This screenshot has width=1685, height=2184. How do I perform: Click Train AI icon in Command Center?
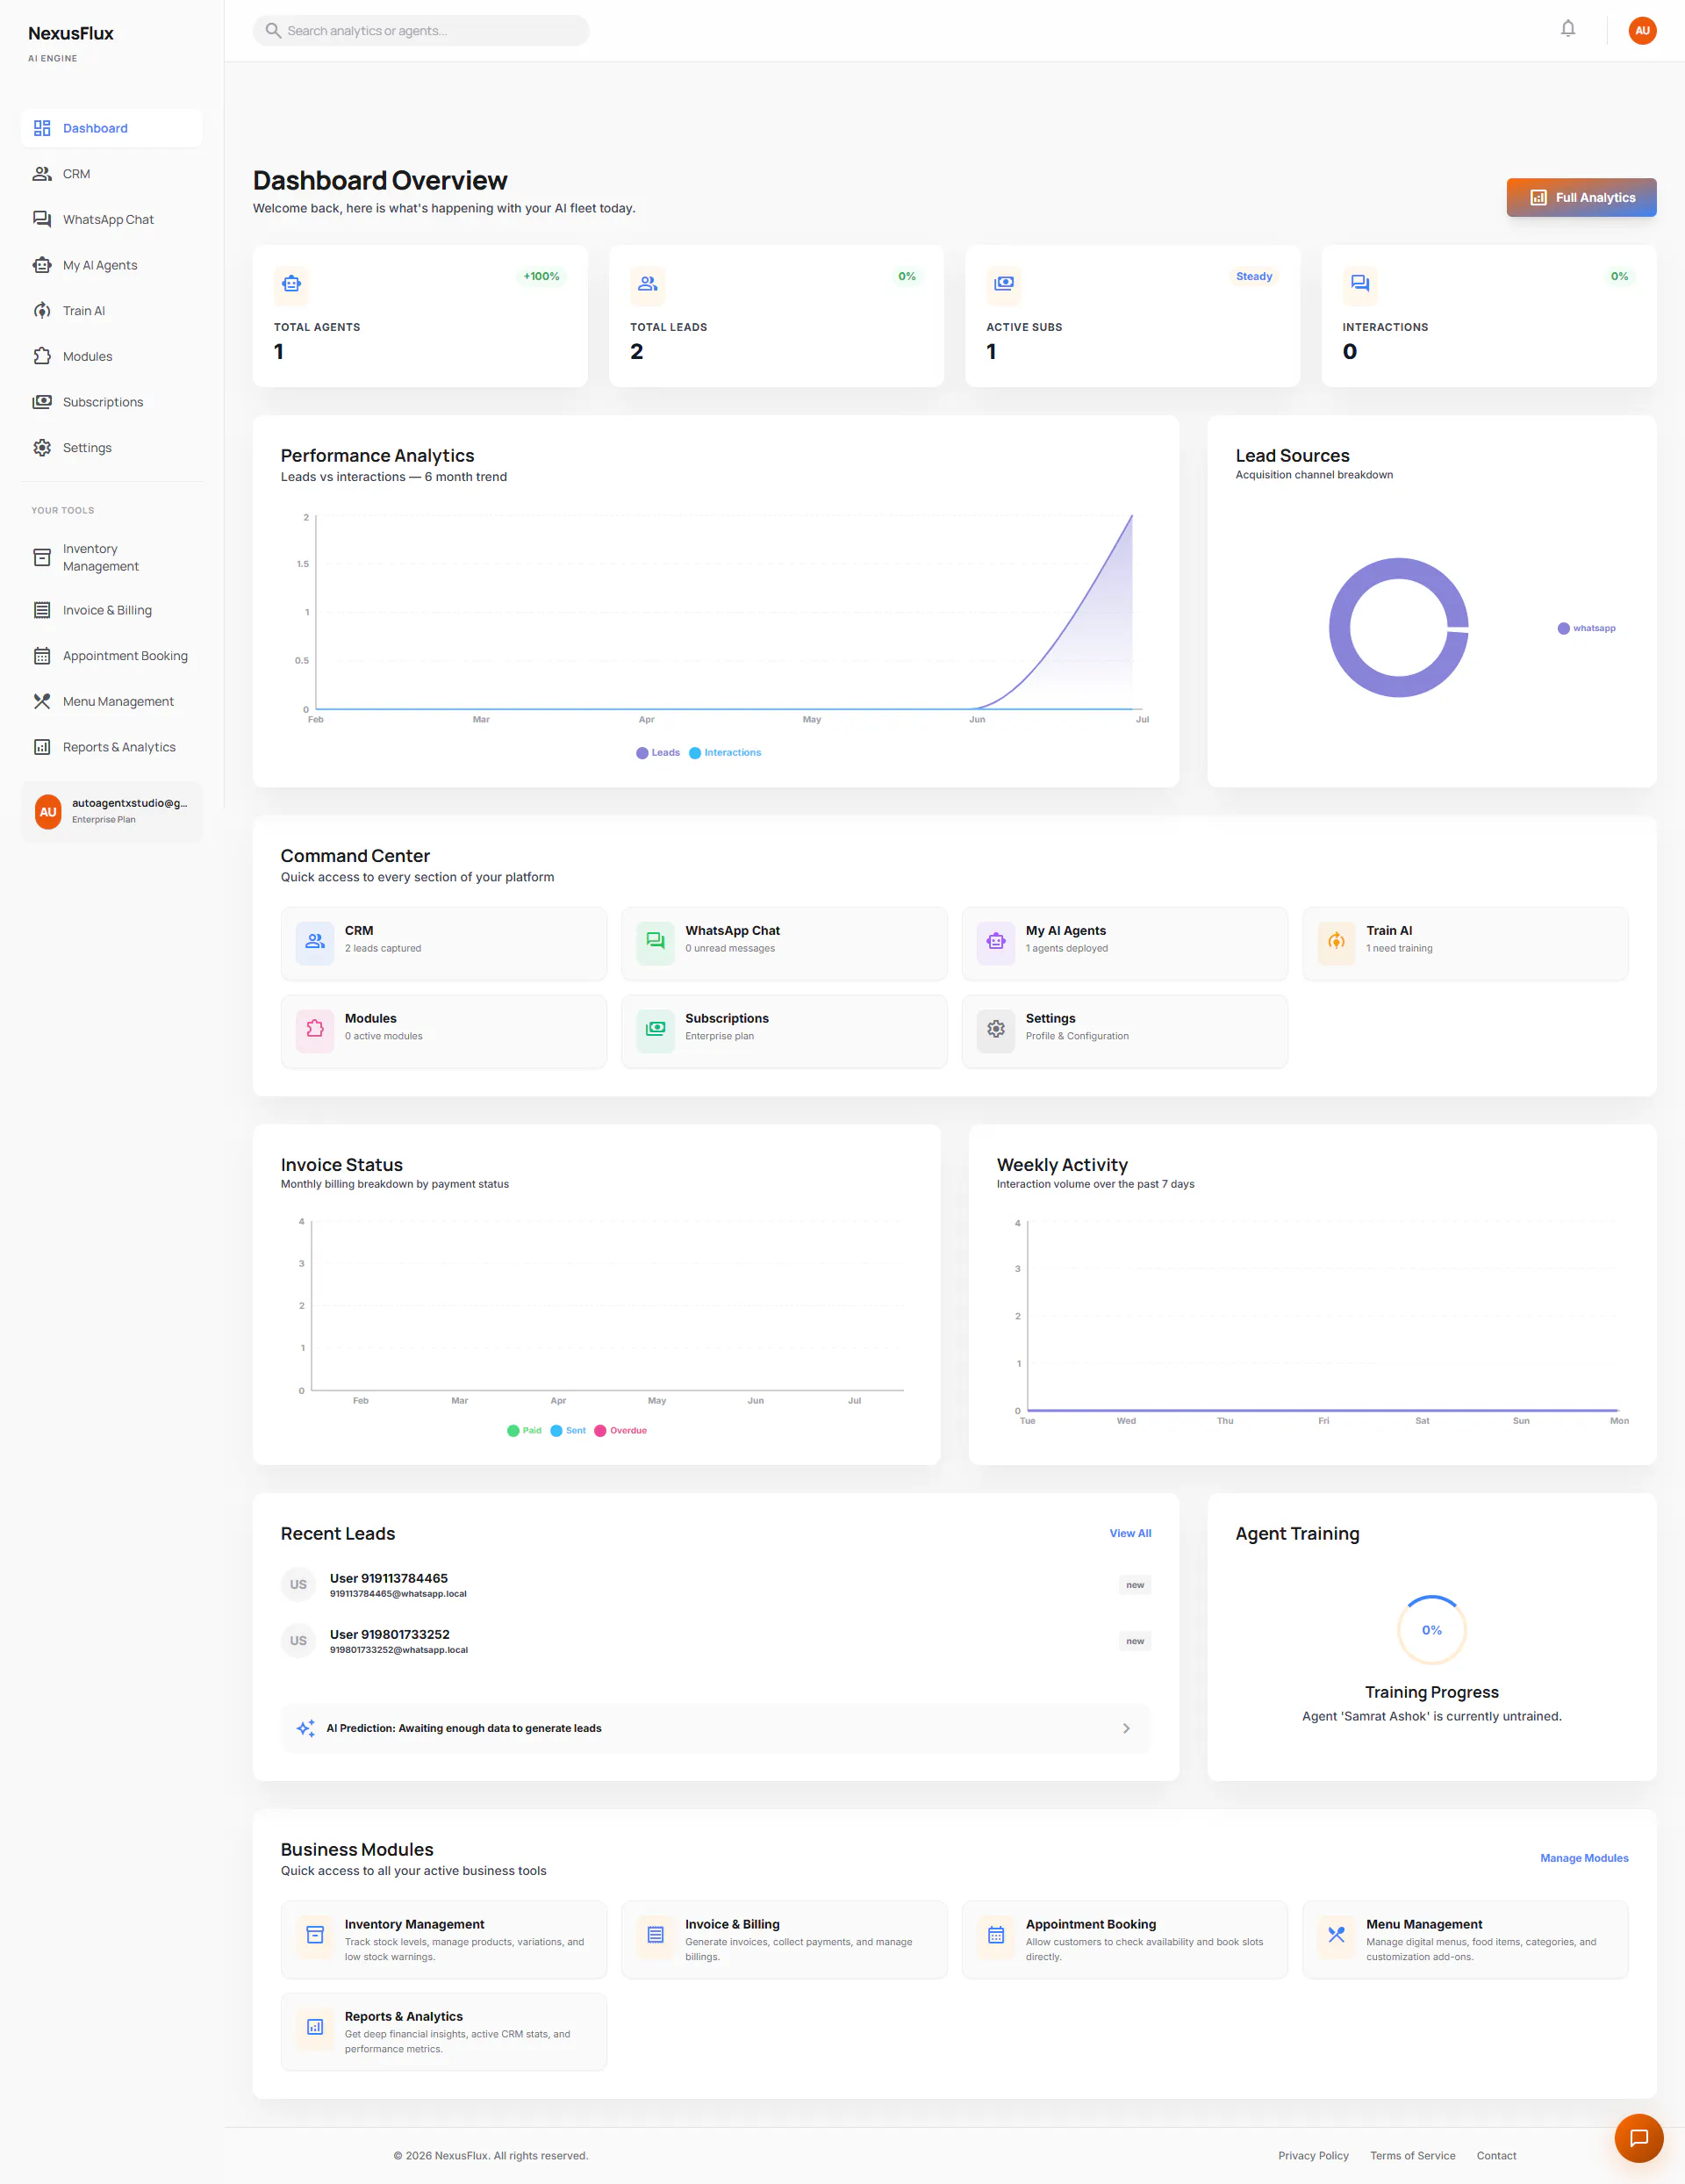click(1336, 942)
